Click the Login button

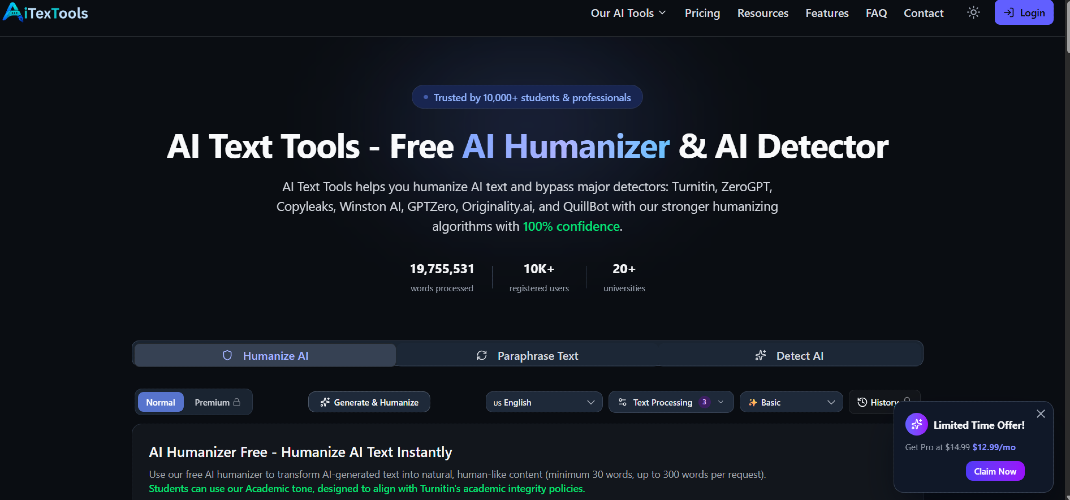pos(1024,13)
